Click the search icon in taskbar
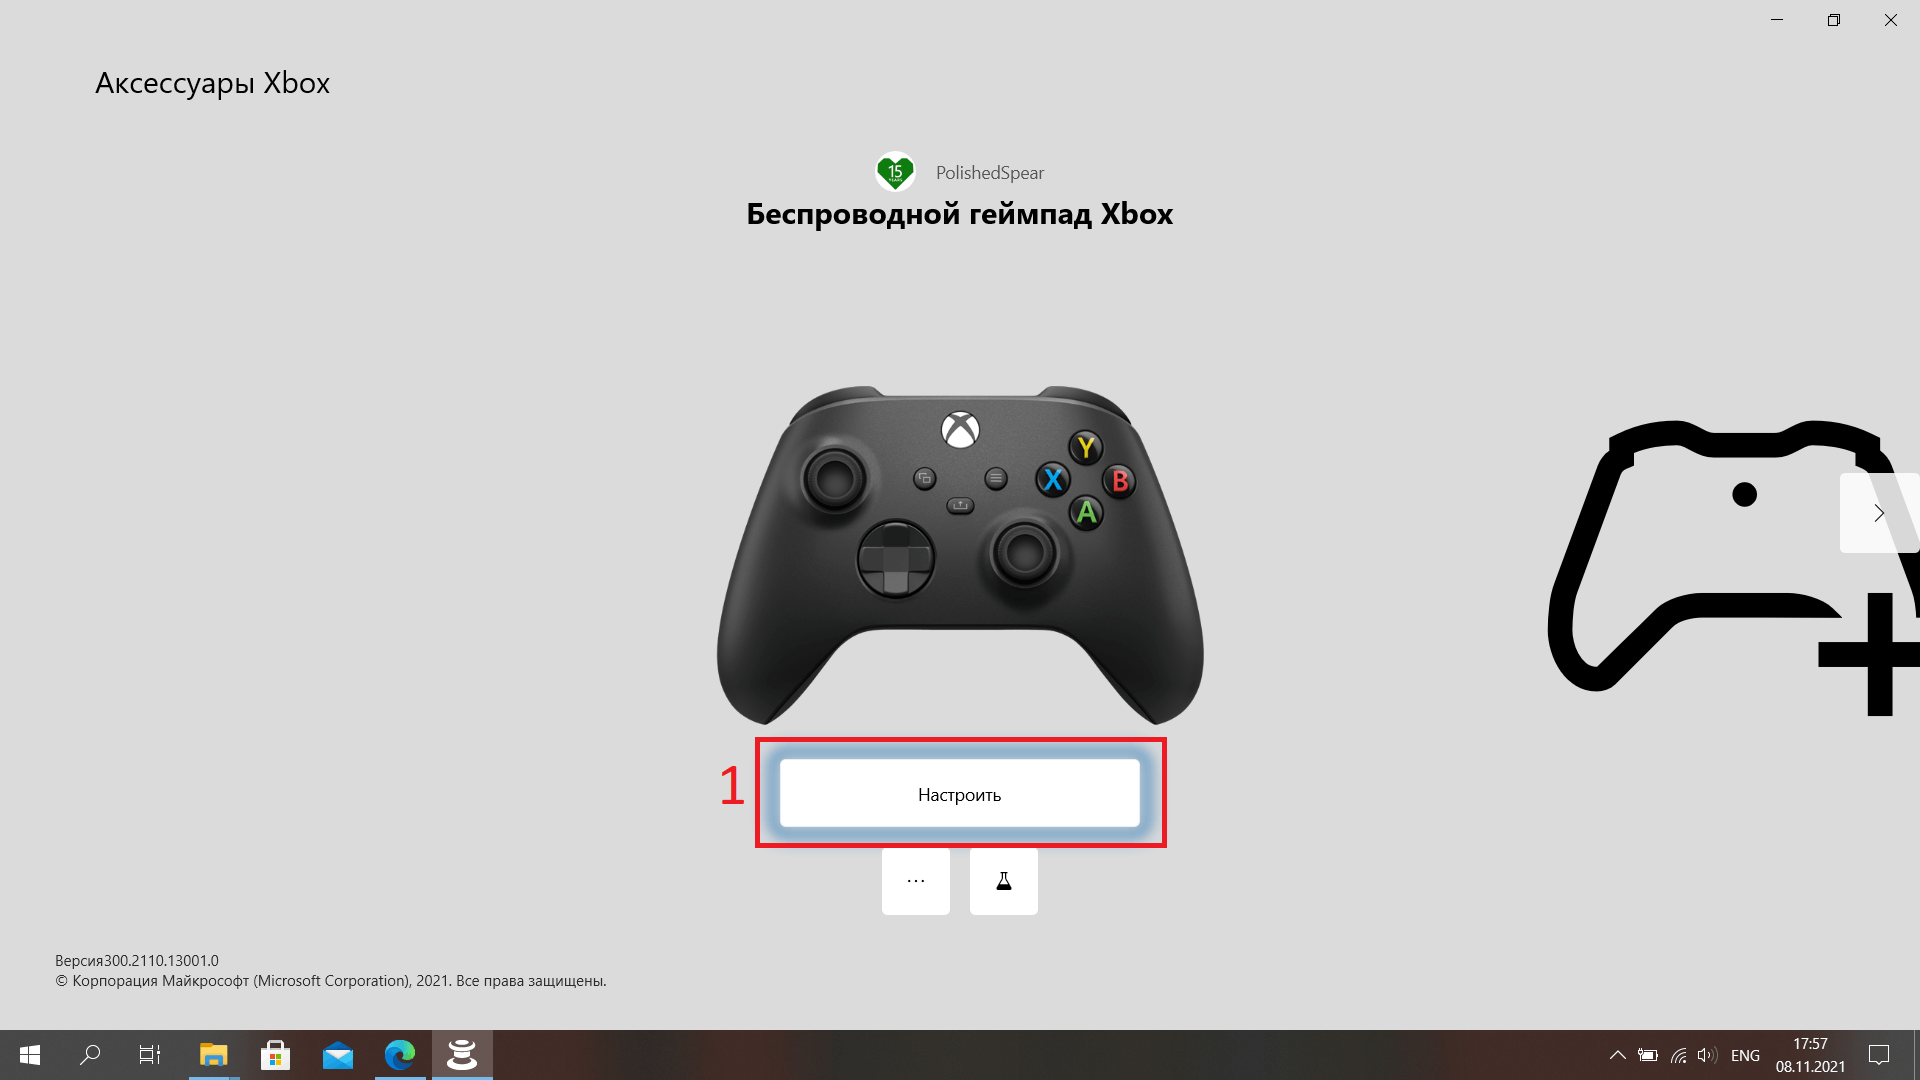 tap(90, 1054)
